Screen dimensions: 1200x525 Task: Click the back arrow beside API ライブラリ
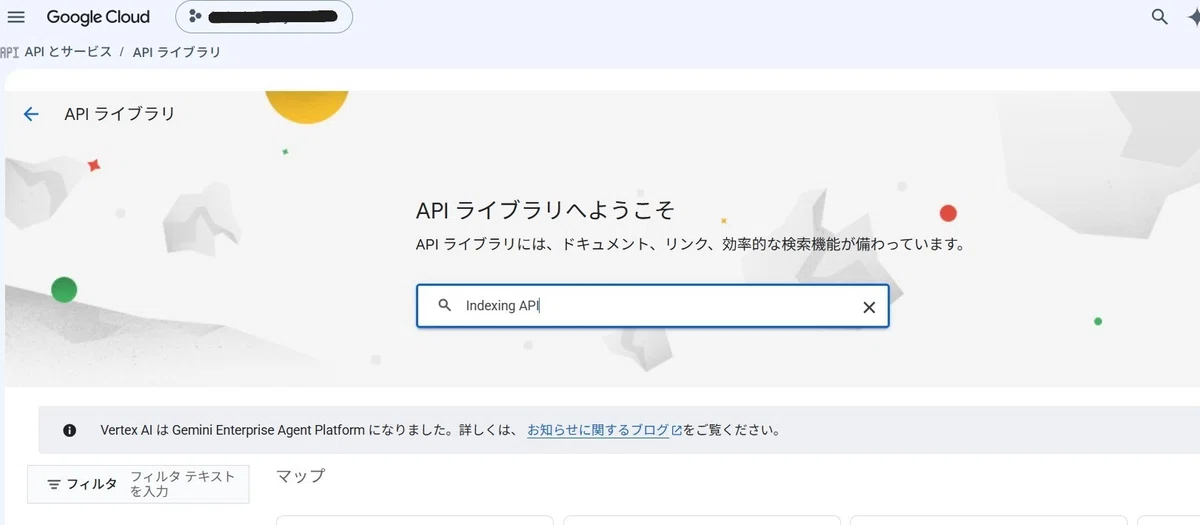coord(31,114)
